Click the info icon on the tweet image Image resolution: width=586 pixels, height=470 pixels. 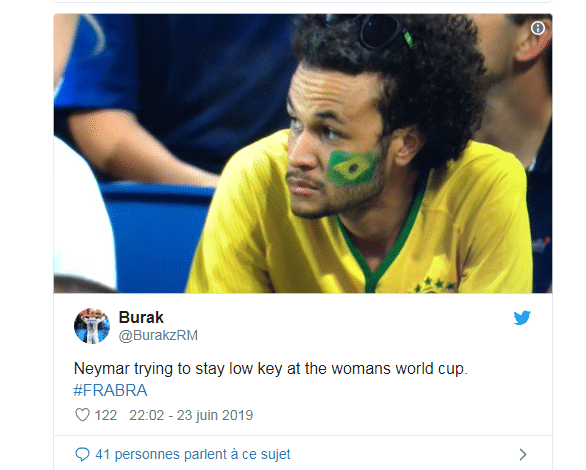pos(537,28)
